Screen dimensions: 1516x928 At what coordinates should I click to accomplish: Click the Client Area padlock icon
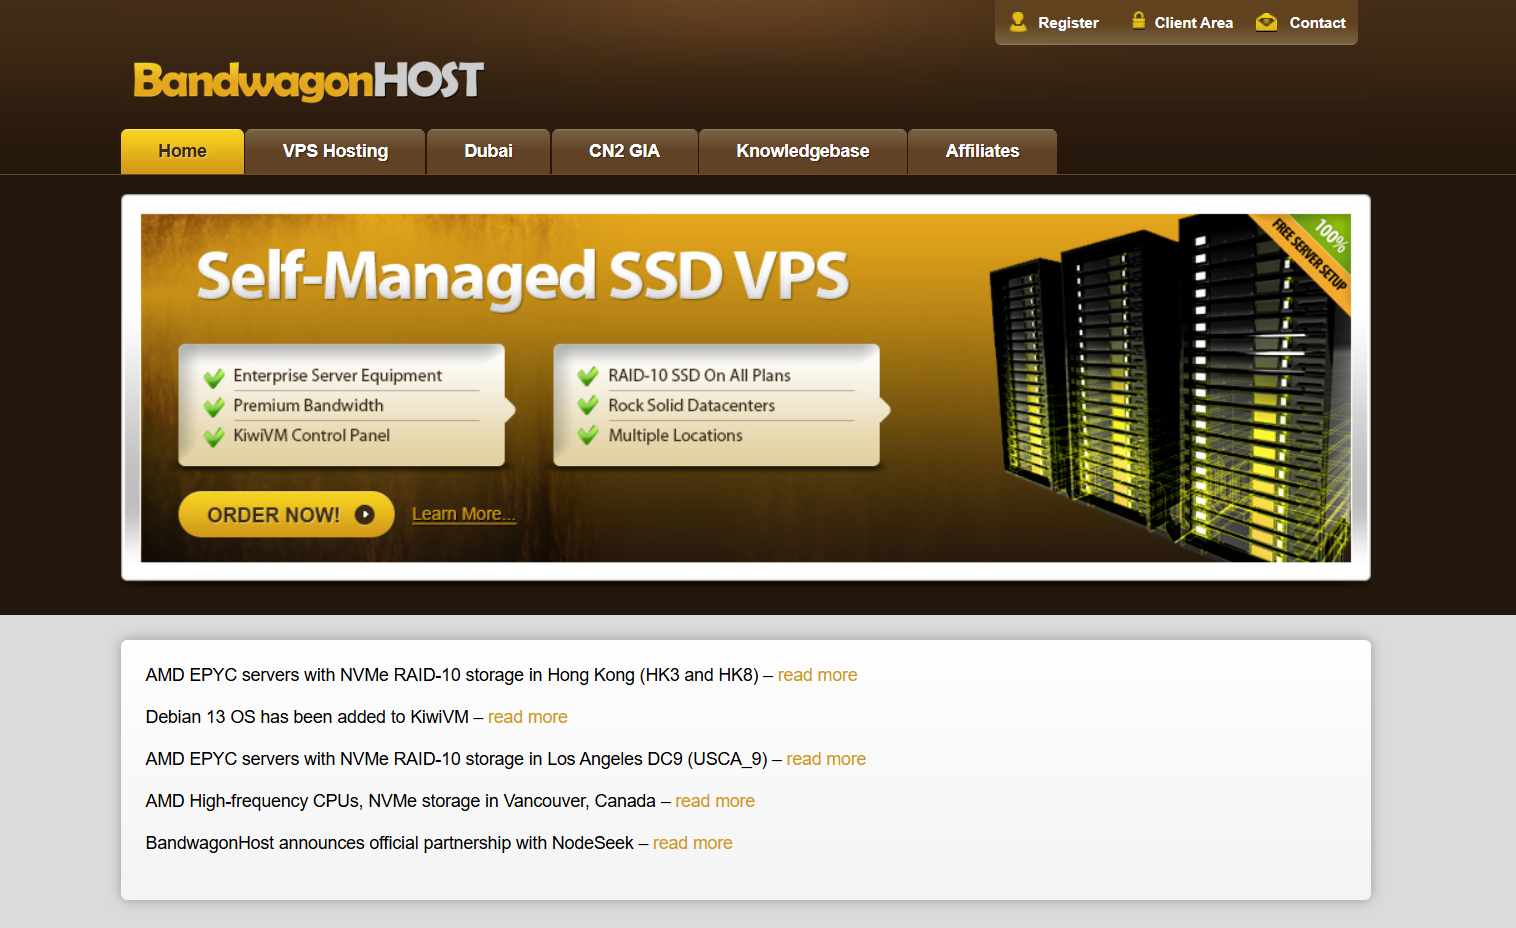(1138, 21)
